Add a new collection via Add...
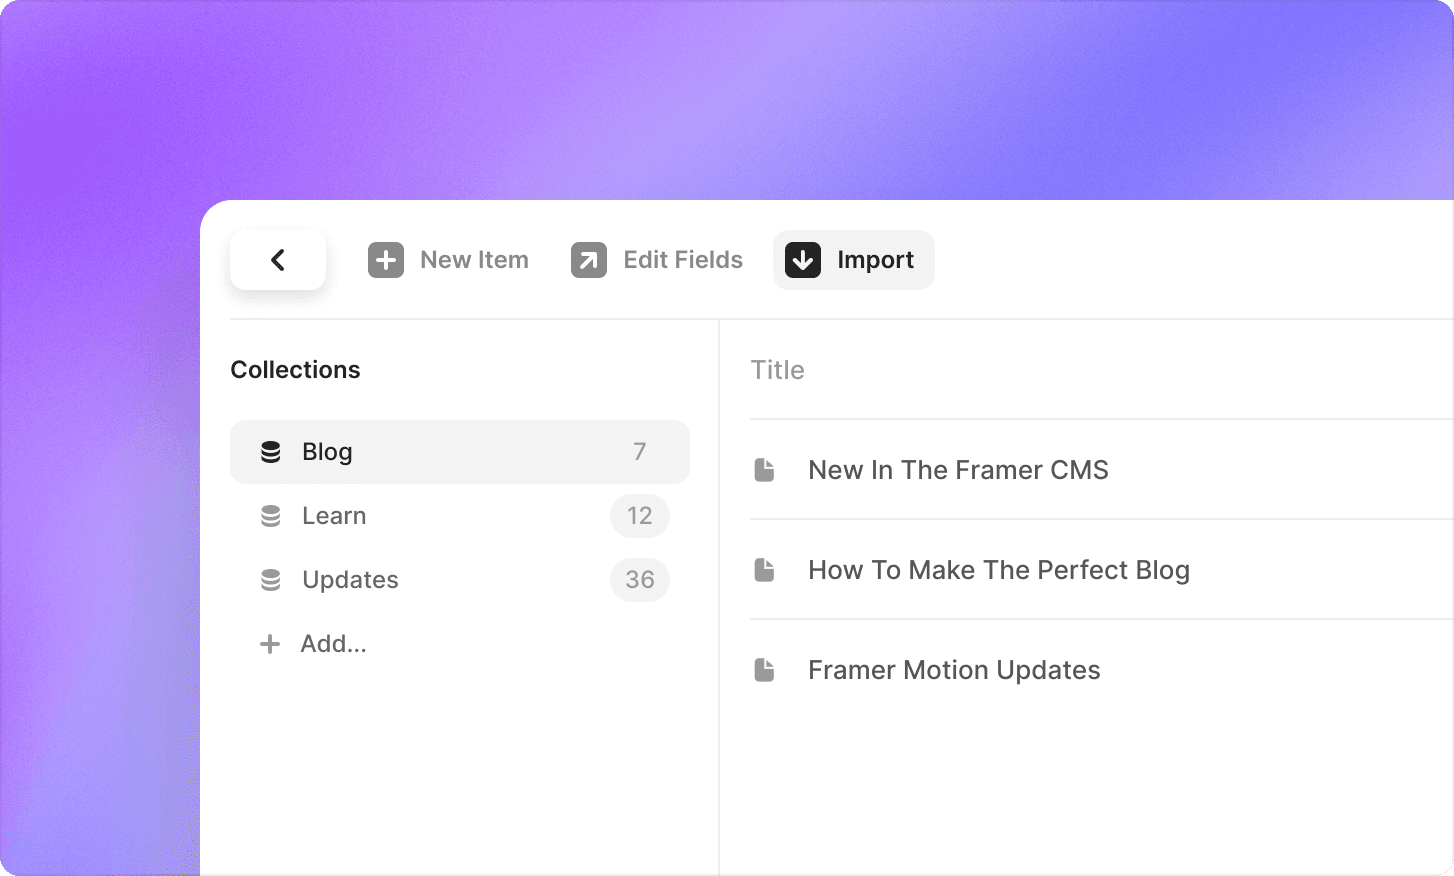The image size is (1454, 876). (x=334, y=644)
